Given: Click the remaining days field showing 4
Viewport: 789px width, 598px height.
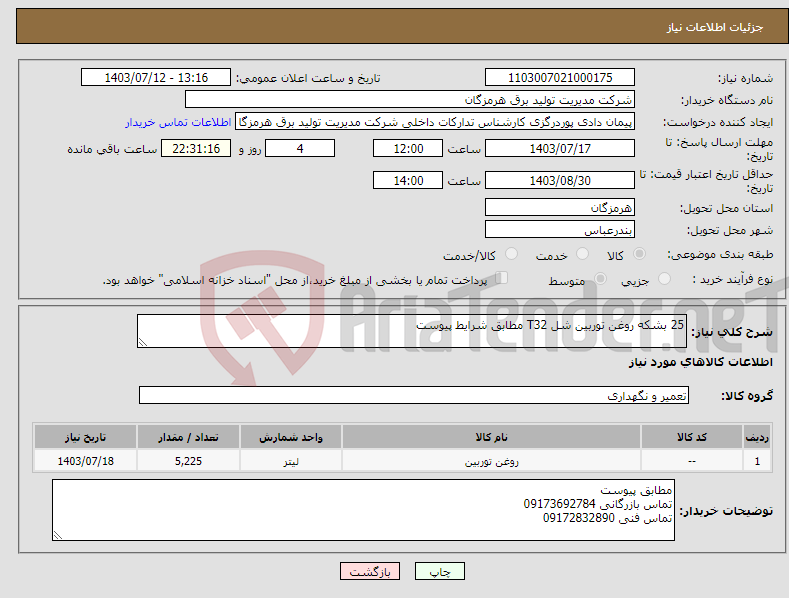Looking at the screenshot, I should 300,148.
